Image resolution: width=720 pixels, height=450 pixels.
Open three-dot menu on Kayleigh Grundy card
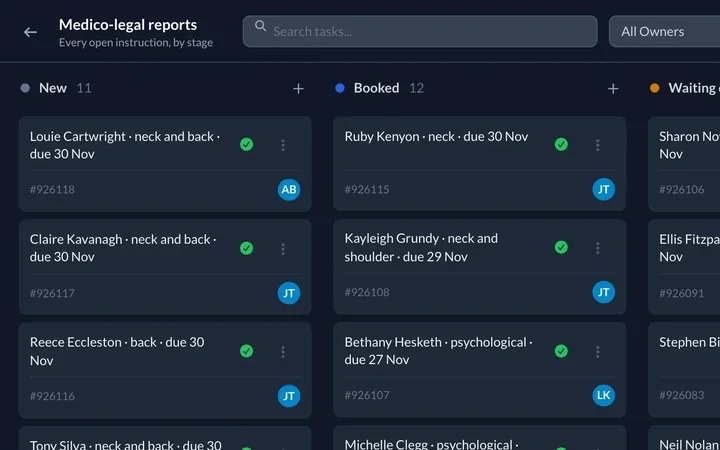click(597, 248)
